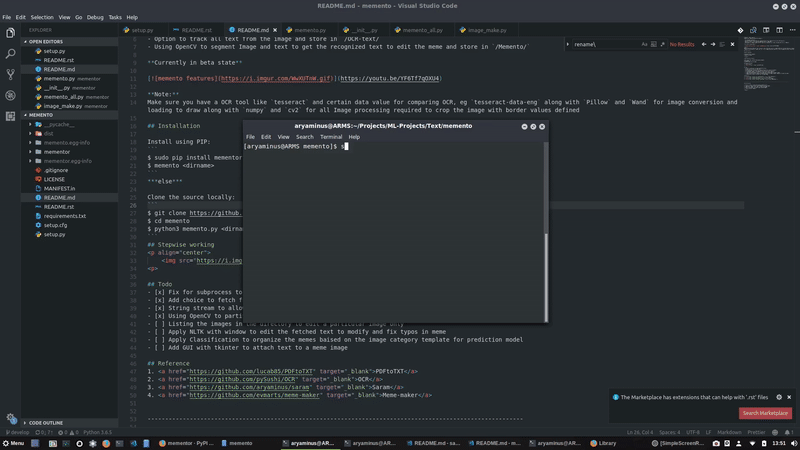Expand the mementor.egg-info folder
The image size is (800, 450).
click(69, 161)
